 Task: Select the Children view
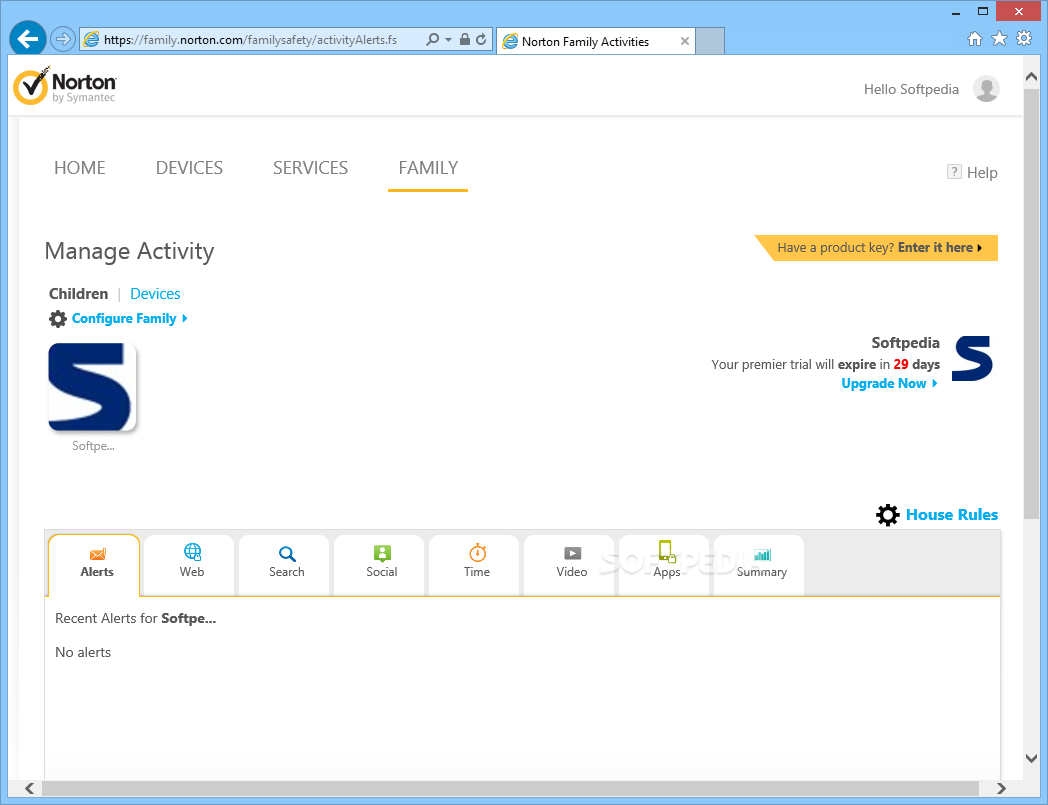click(x=78, y=294)
